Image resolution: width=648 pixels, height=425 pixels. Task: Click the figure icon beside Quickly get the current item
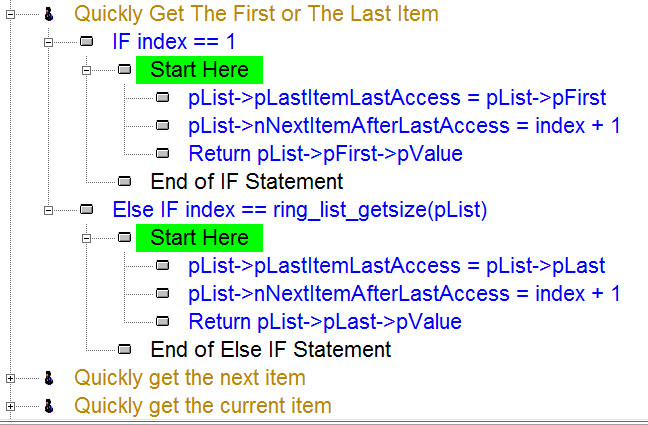click(x=49, y=406)
